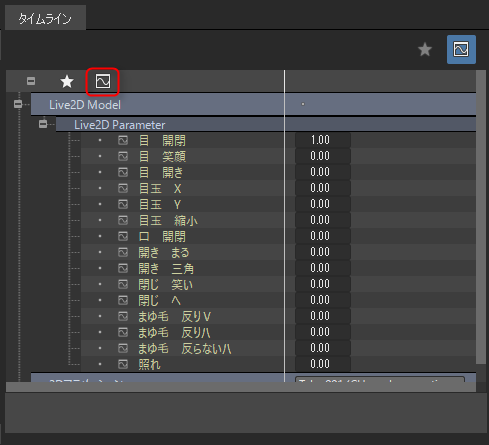Click the gray star icon at top right

425,49
